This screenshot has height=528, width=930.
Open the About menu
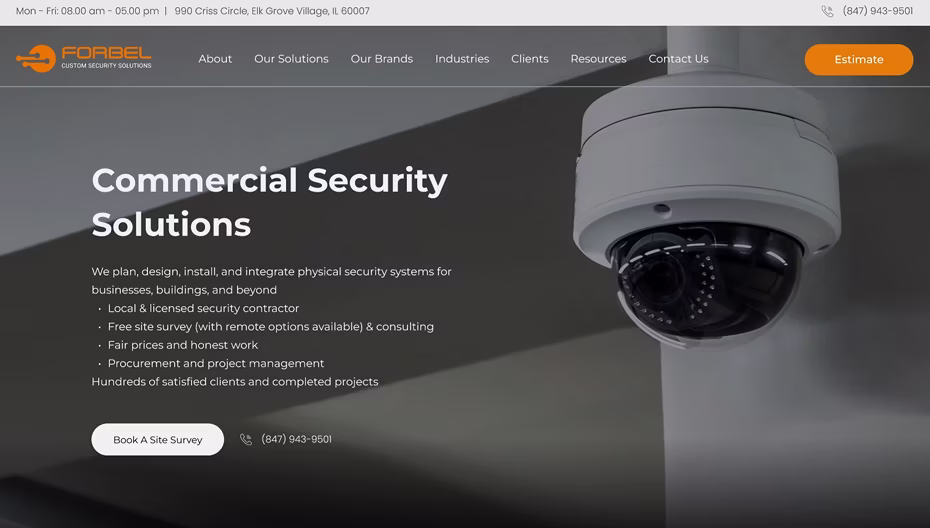click(x=215, y=59)
